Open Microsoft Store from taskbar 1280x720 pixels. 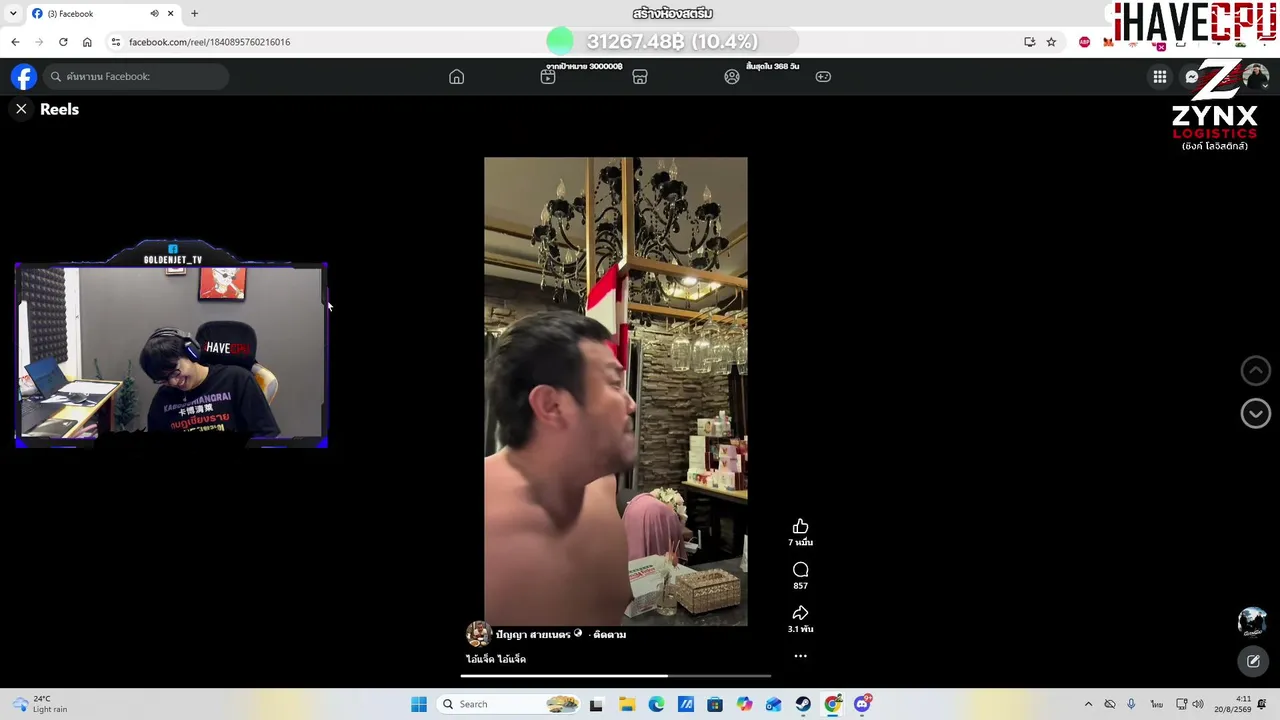pos(715,704)
